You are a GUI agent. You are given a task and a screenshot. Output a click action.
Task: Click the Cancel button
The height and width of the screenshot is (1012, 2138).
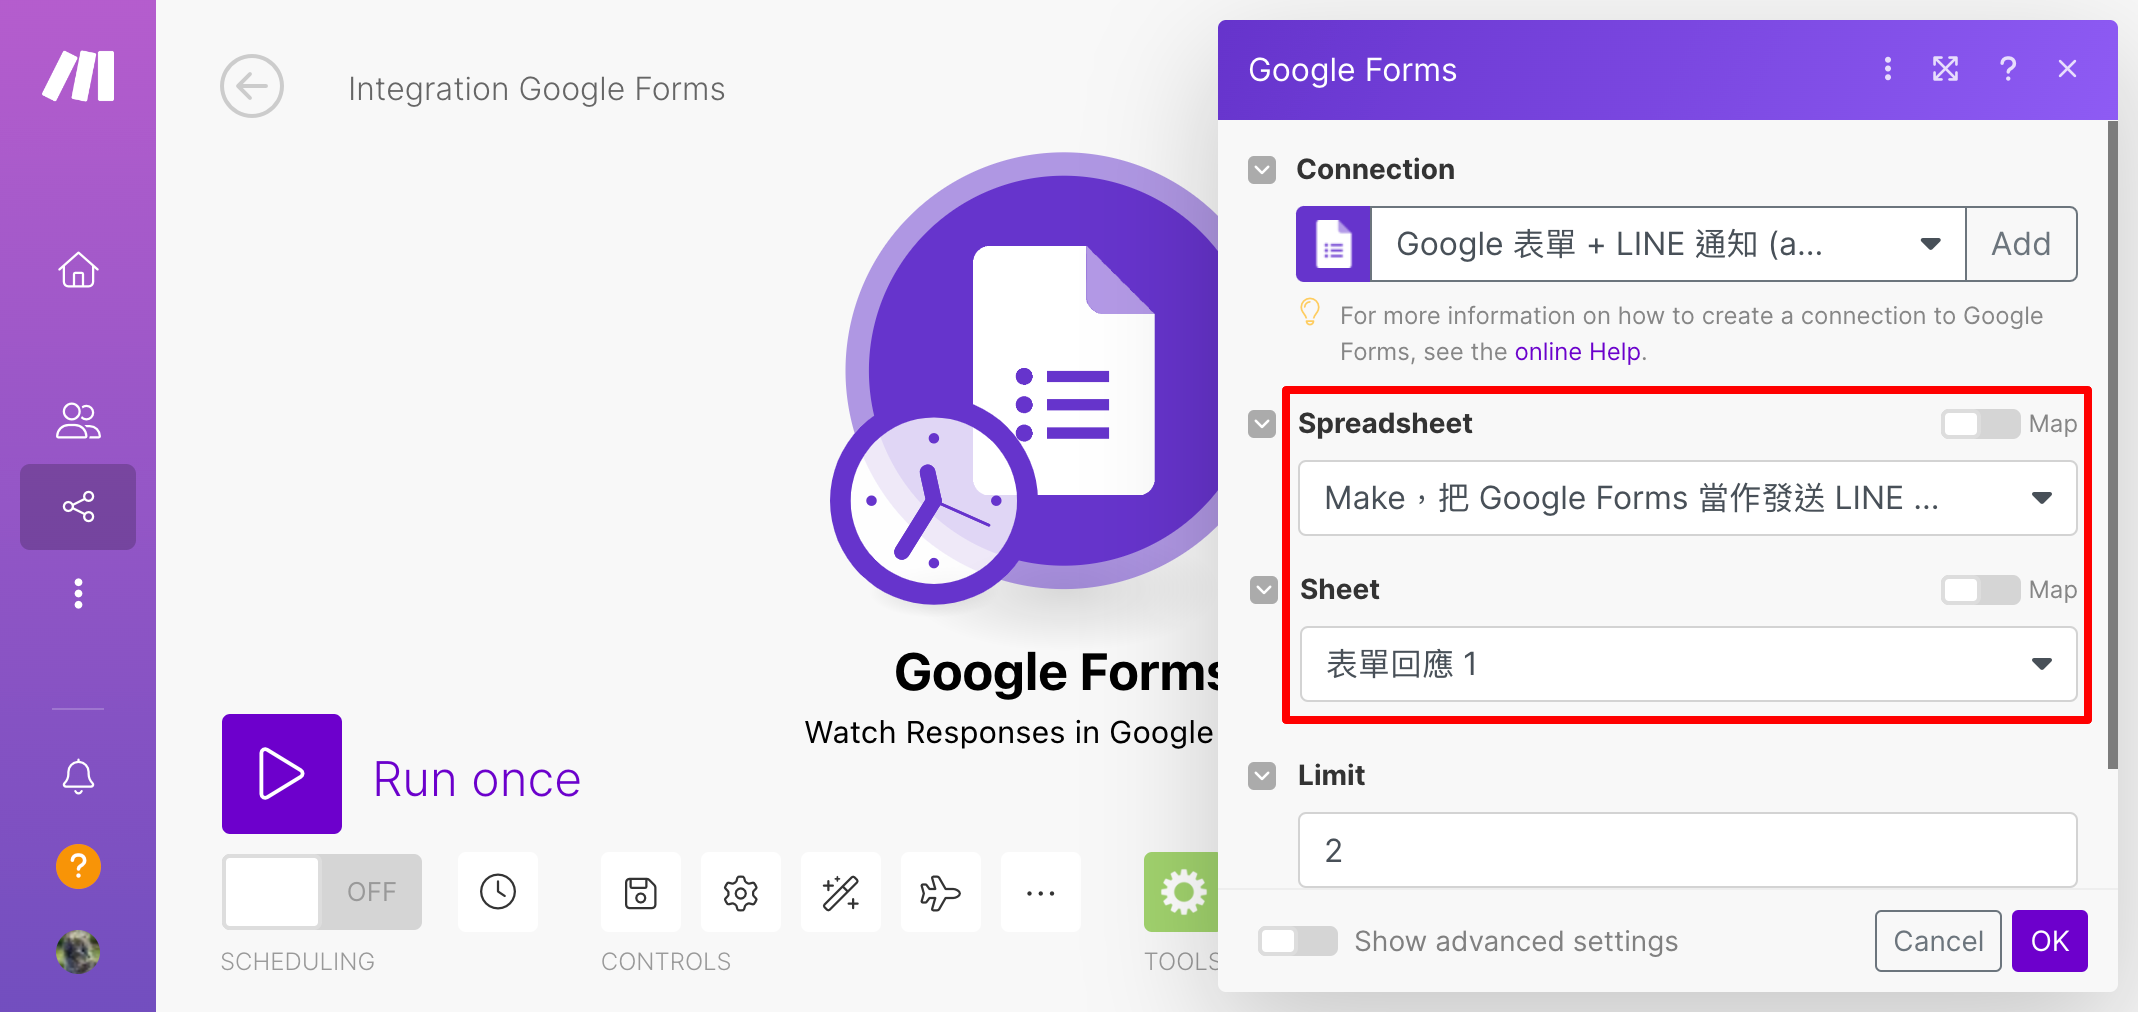[1938, 941]
